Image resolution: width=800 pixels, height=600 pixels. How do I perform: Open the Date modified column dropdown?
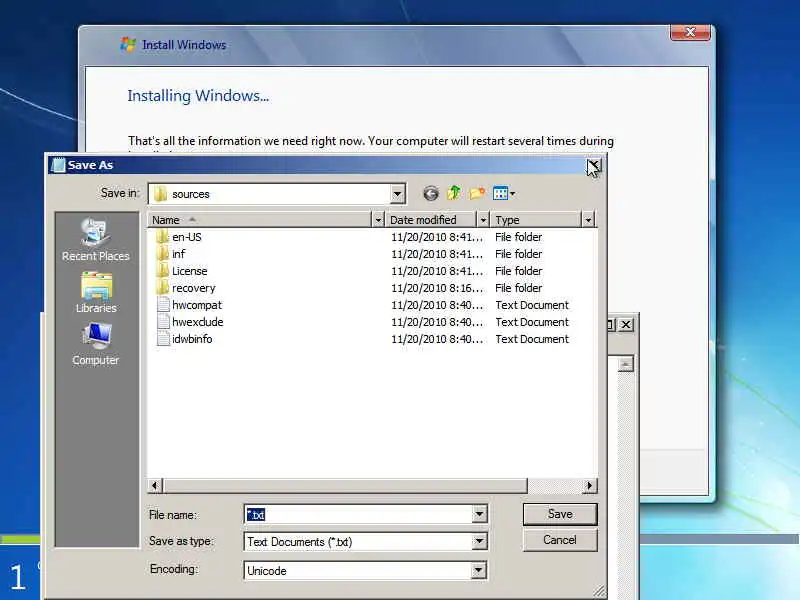483,220
